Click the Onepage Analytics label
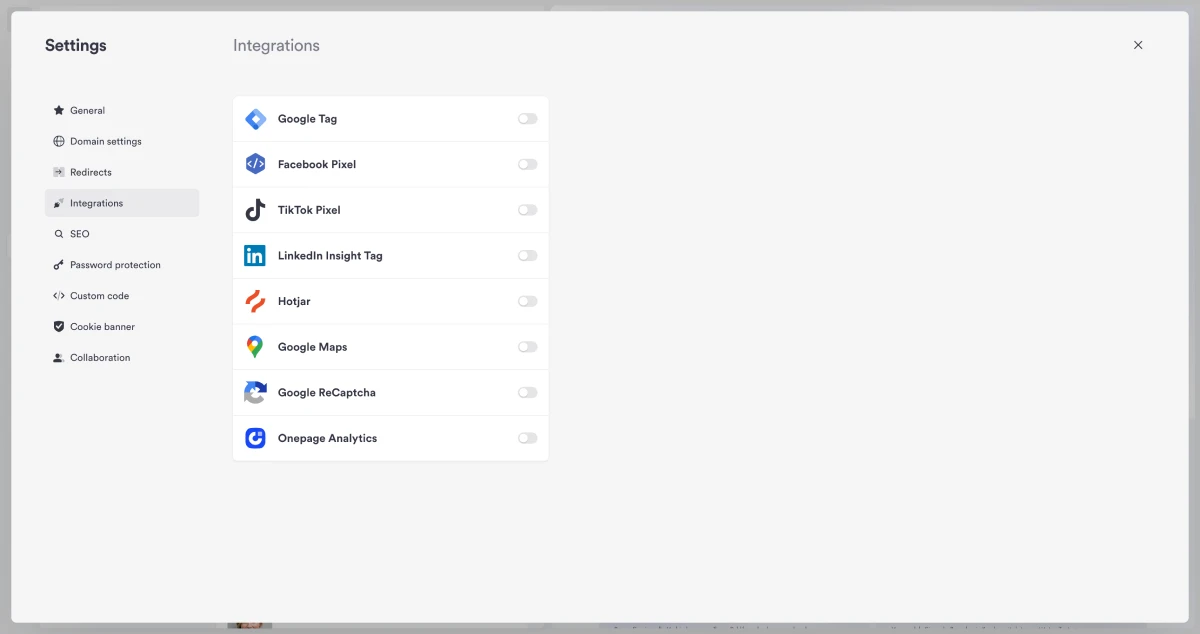Image resolution: width=1200 pixels, height=634 pixels. (x=327, y=438)
